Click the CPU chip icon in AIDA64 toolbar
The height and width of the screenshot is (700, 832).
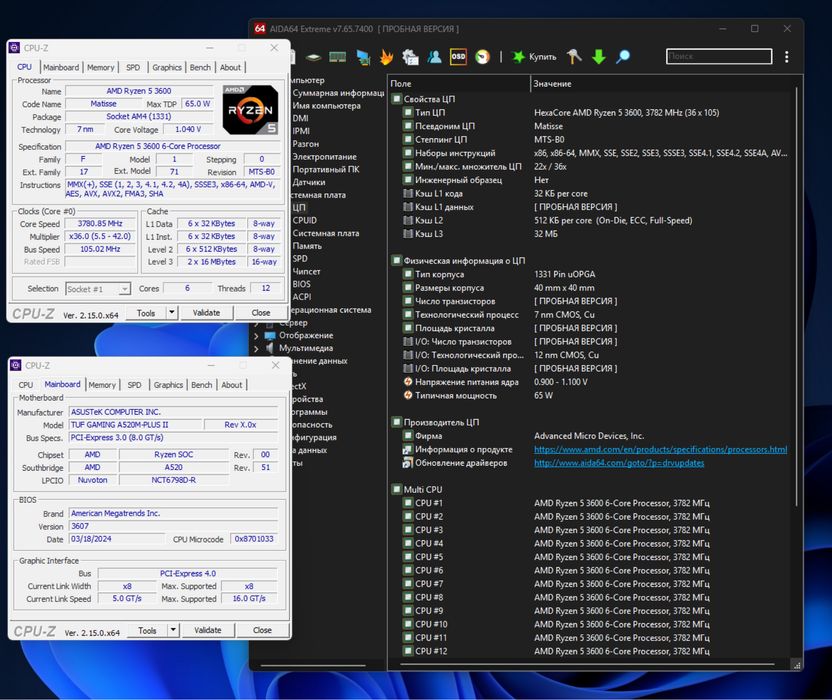(314, 57)
